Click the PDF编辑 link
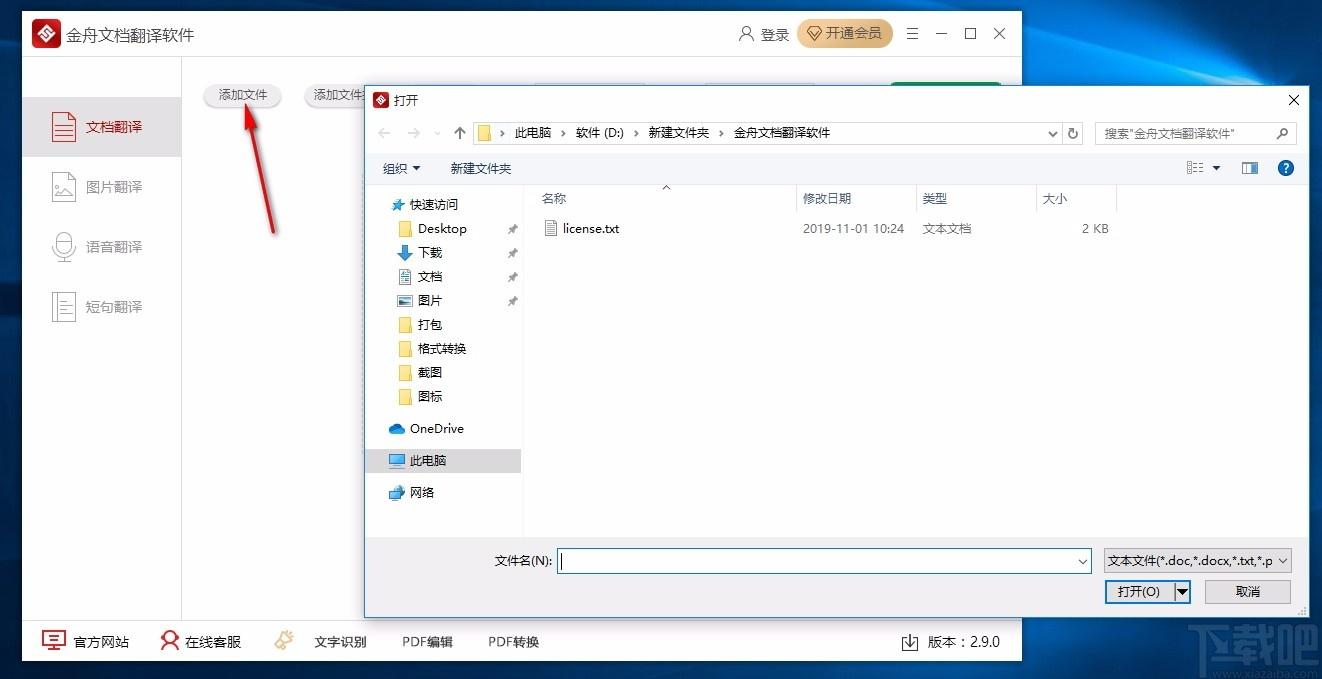 click(x=427, y=642)
